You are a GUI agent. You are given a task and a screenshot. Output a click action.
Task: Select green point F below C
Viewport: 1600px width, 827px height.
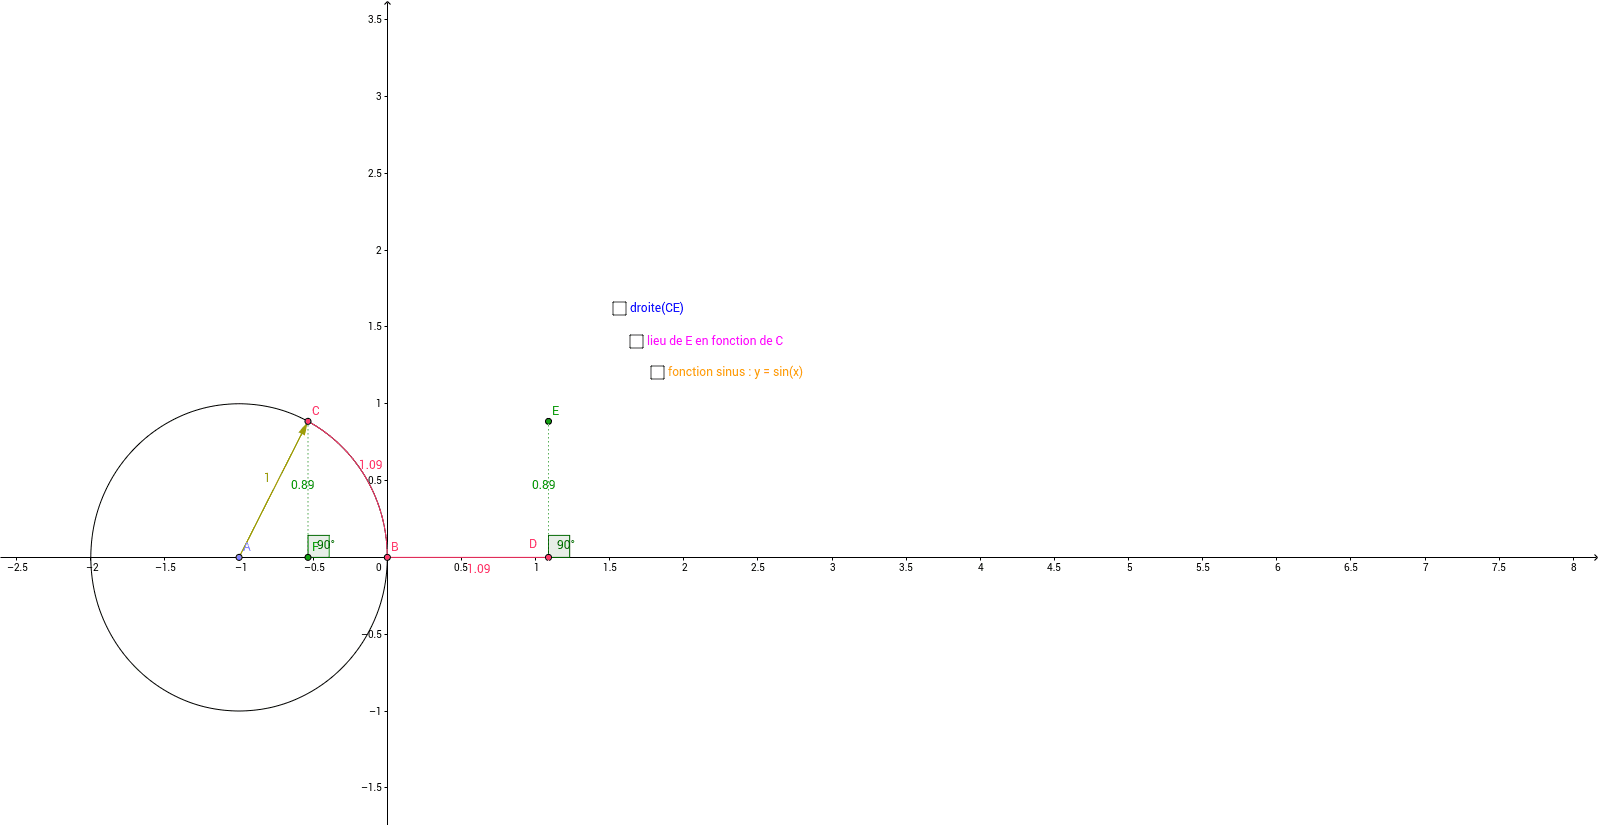pyautogui.click(x=308, y=557)
